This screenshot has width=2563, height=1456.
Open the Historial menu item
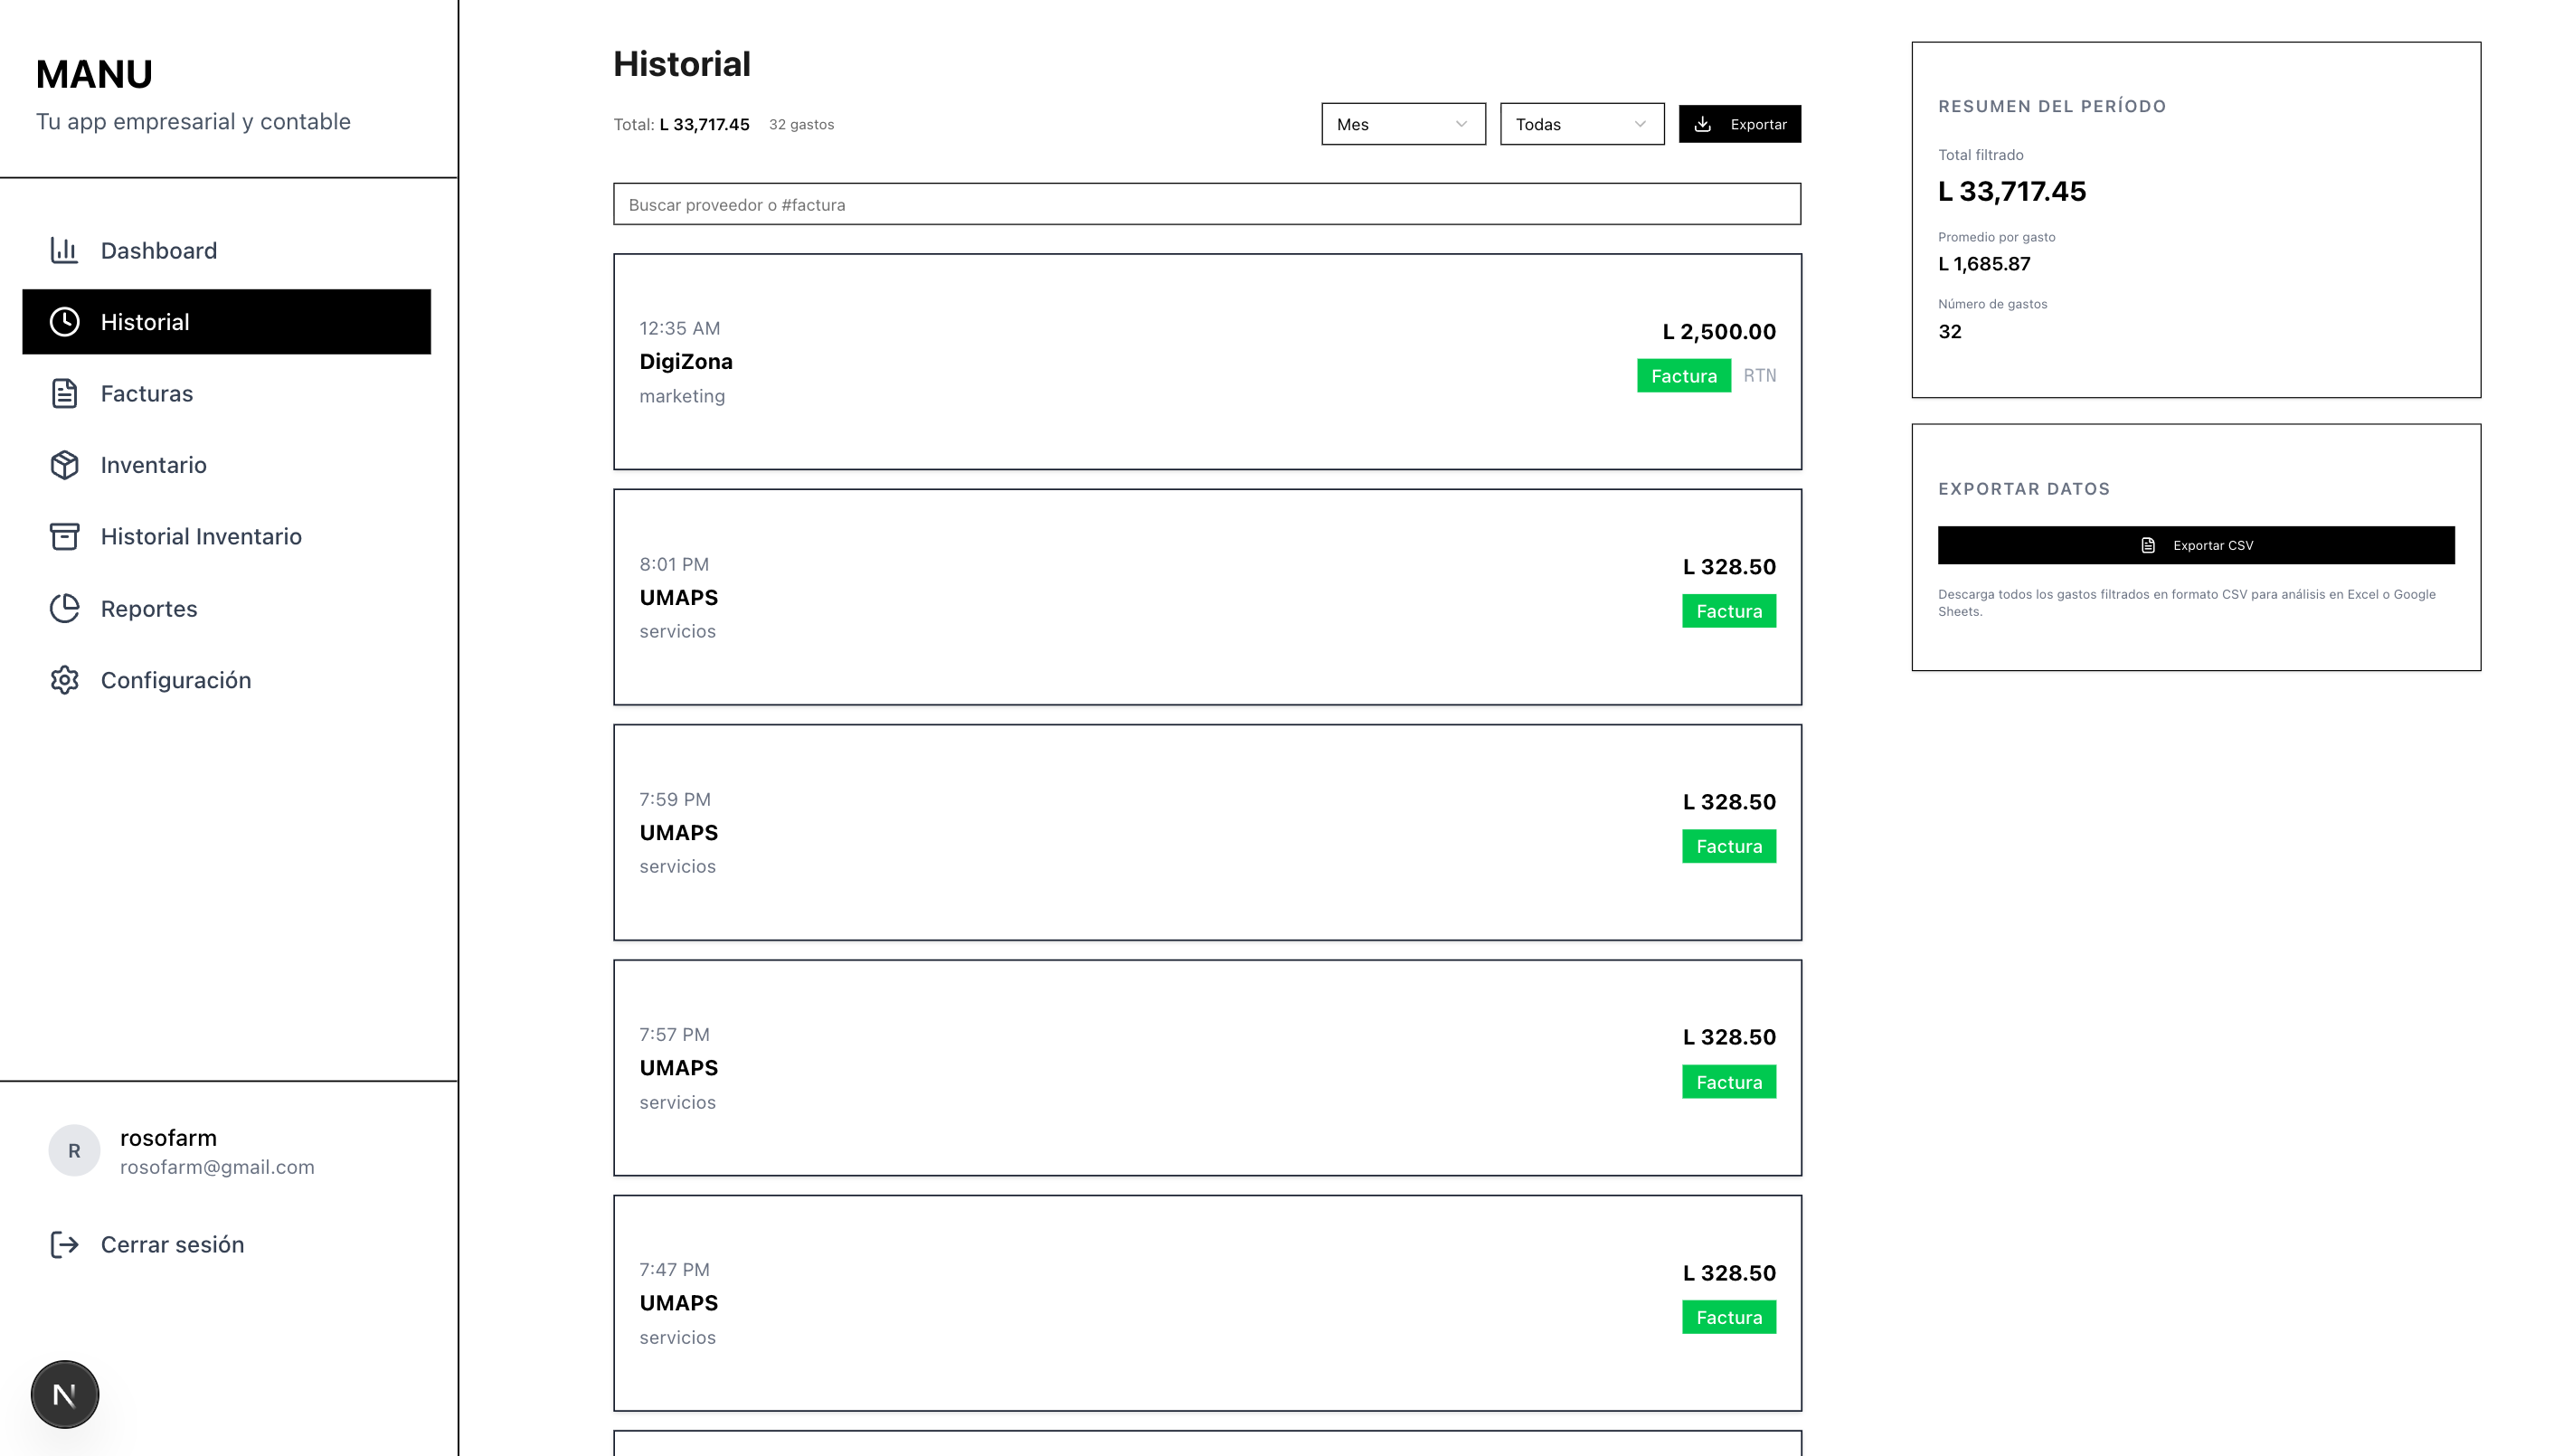pyautogui.click(x=226, y=322)
